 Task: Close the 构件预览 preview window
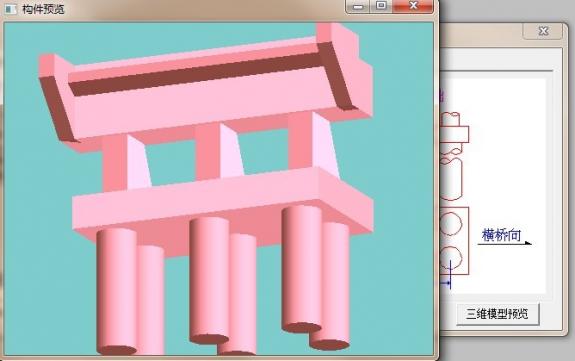(x=413, y=6)
